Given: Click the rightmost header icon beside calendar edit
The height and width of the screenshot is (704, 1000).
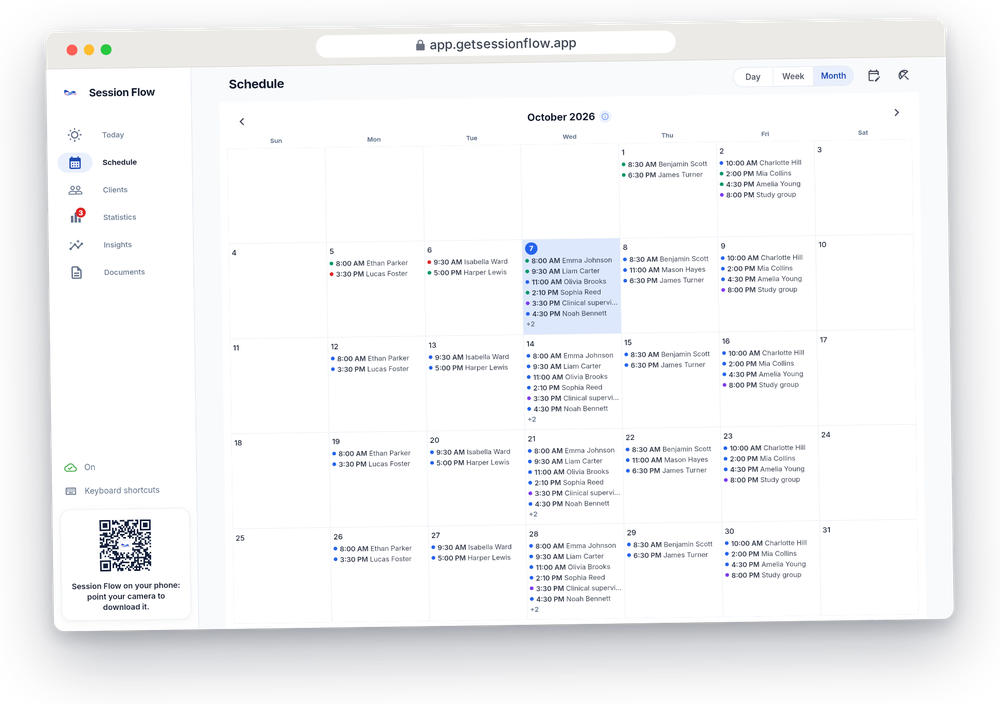Looking at the screenshot, I should (903, 75).
